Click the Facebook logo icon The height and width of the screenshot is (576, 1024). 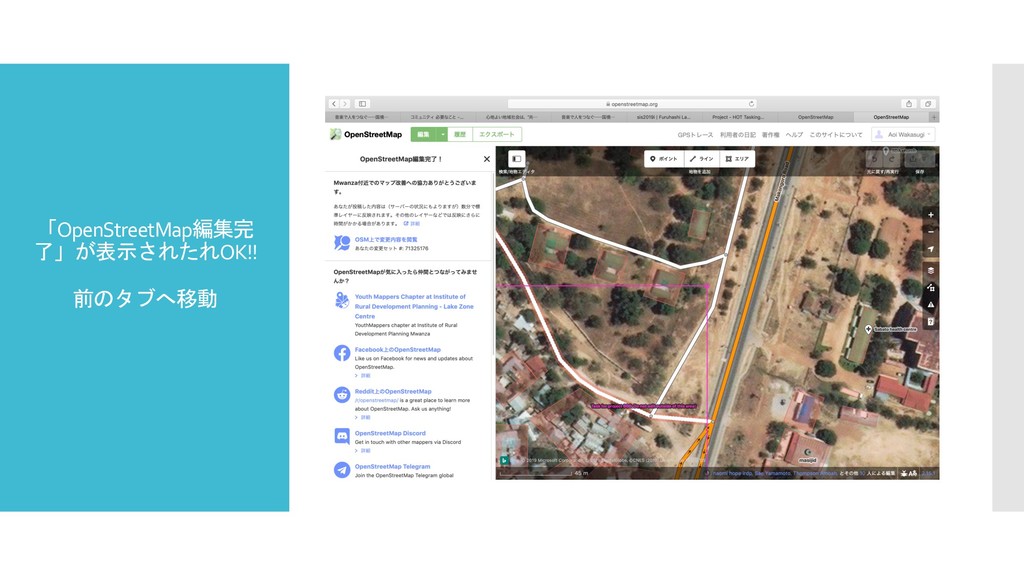[342, 353]
